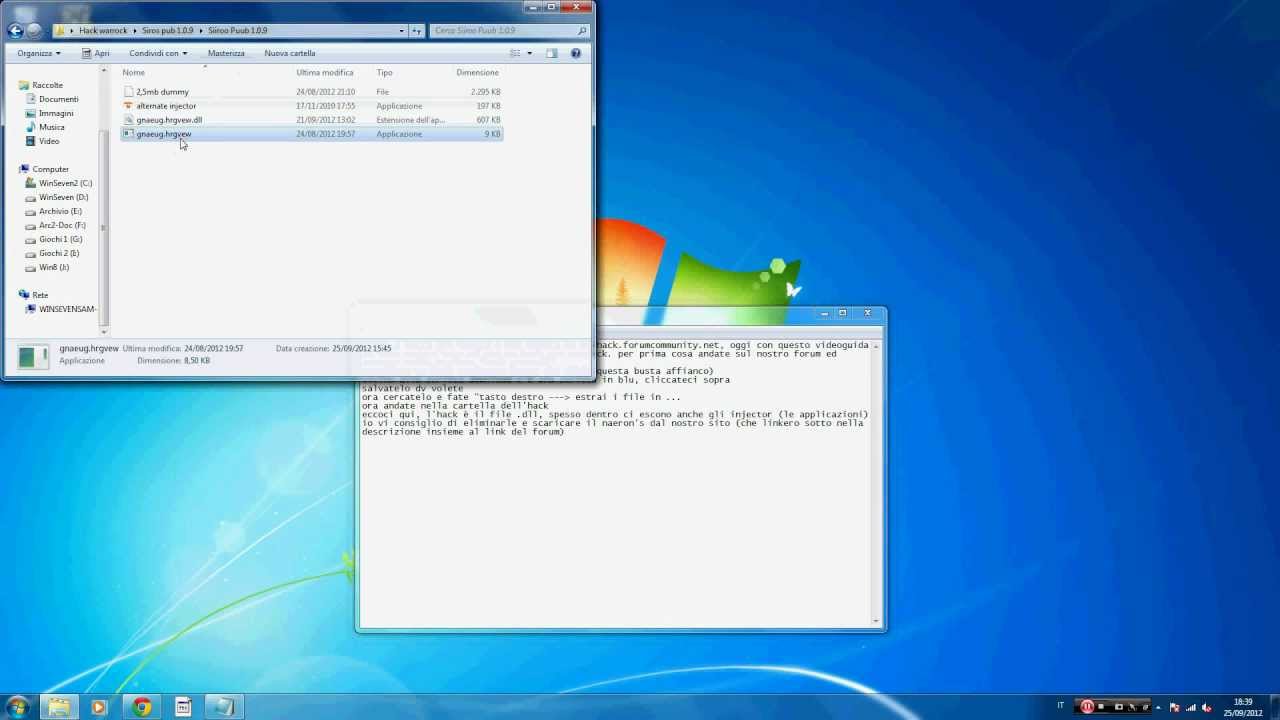
Task: Click the alternate injector file icon
Action: click(x=128, y=105)
